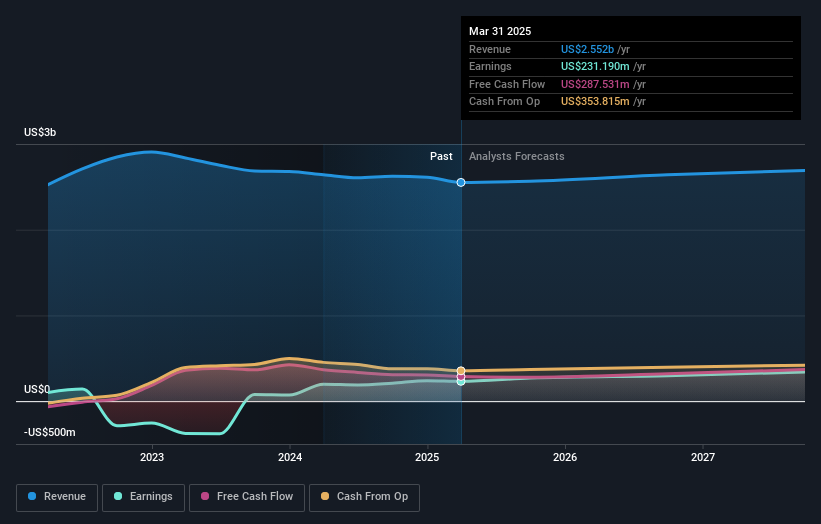Click the US$0 y-axis label

point(37,389)
